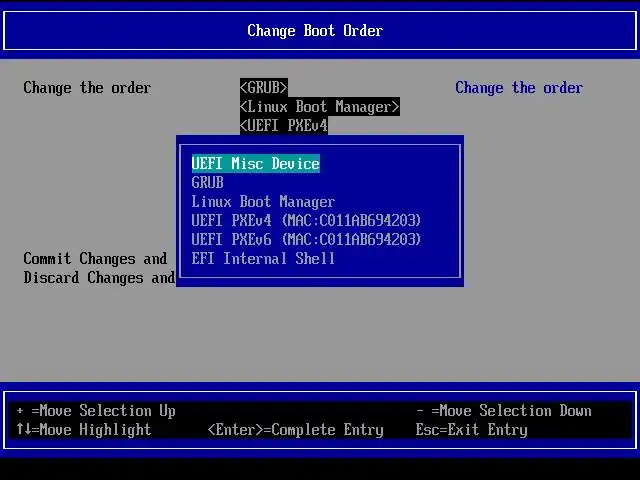The height and width of the screenshot is (480, 640).
Task: Click the 'Discard Changes and' option
Action: 99,278
